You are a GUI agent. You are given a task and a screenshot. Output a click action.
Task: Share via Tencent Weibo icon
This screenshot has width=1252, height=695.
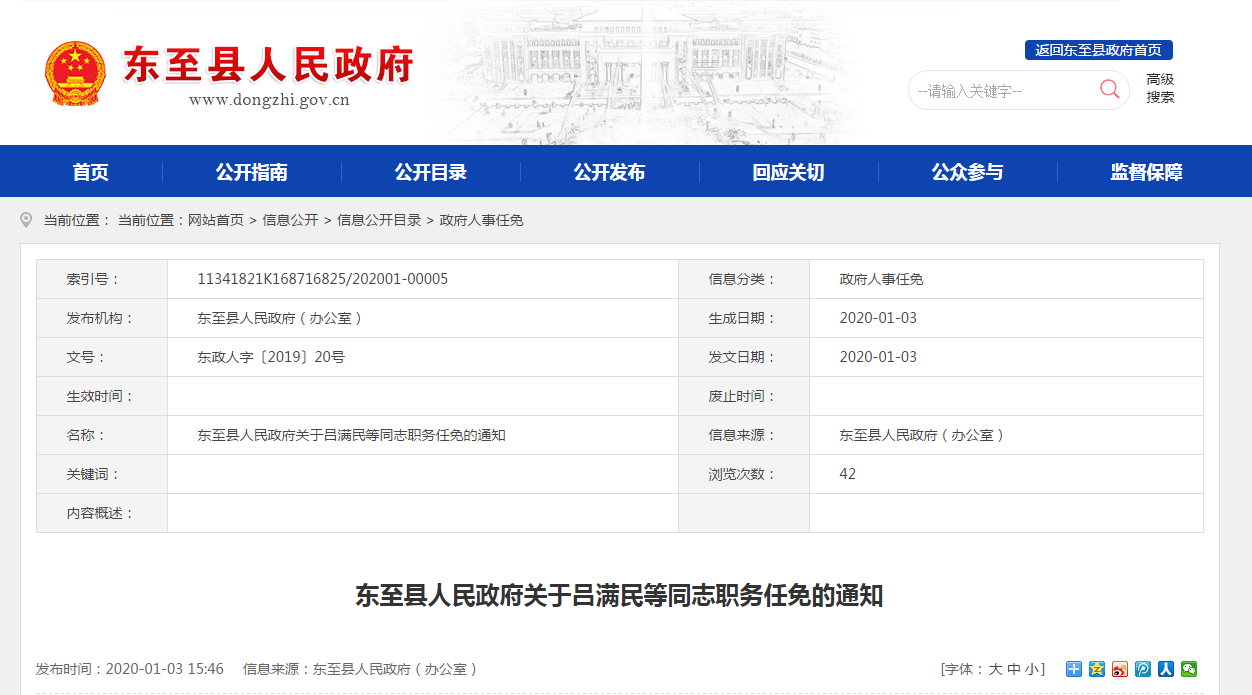(1143, 669)
